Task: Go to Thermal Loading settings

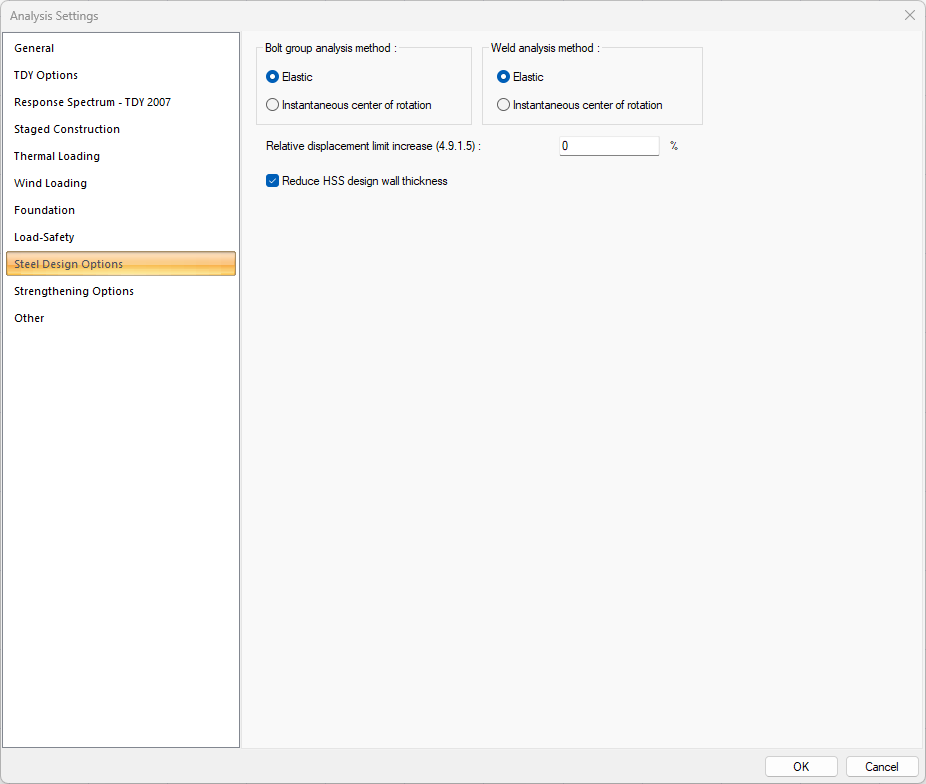Action: click(x=57, y=156)
